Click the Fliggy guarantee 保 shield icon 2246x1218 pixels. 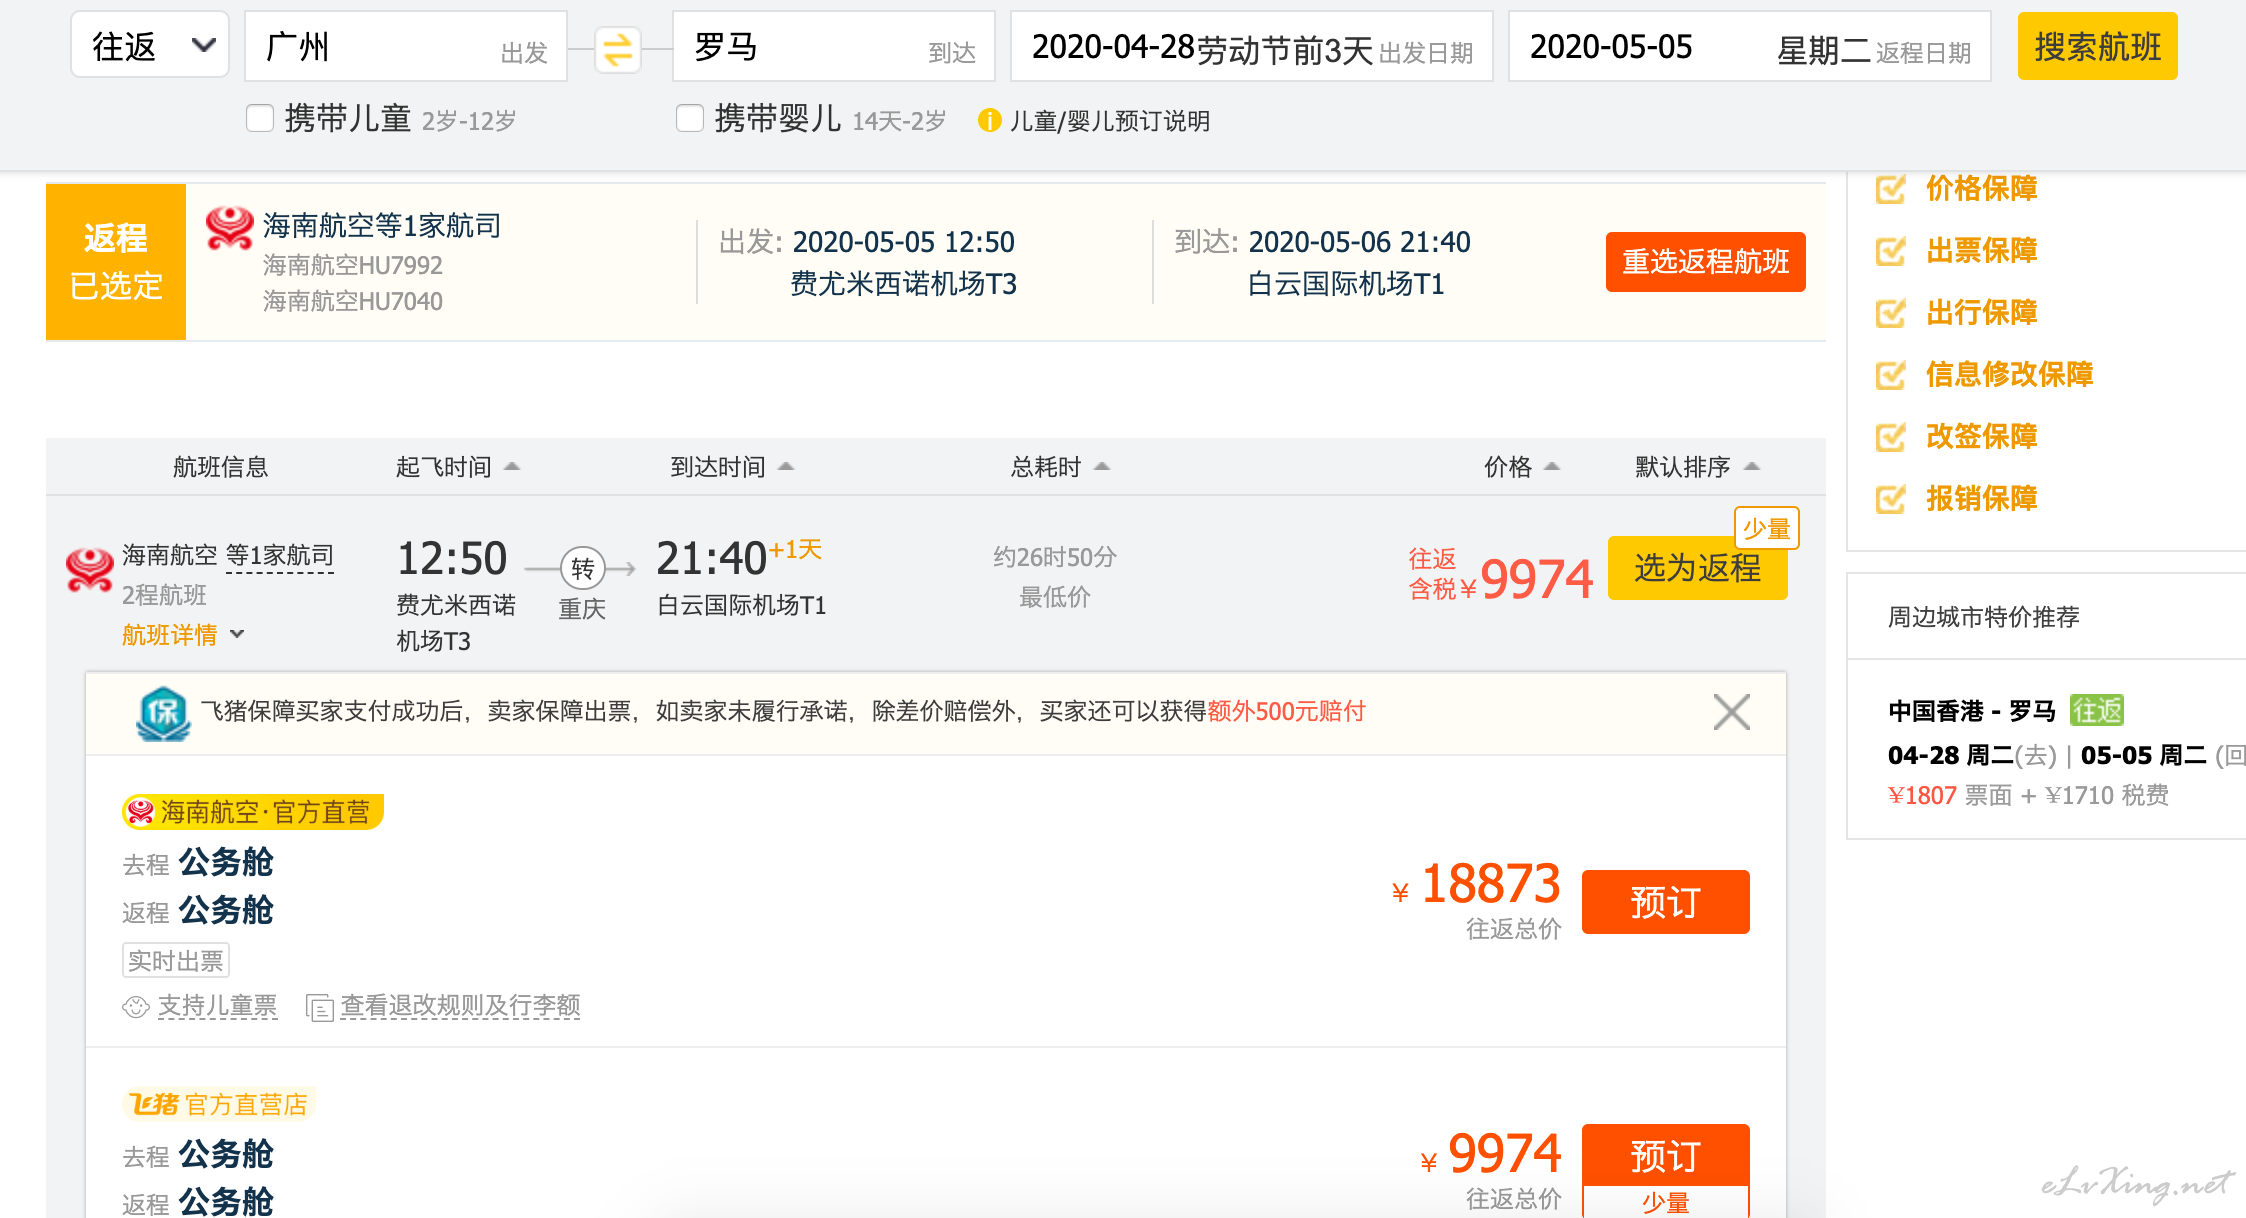tap(163, 713)
